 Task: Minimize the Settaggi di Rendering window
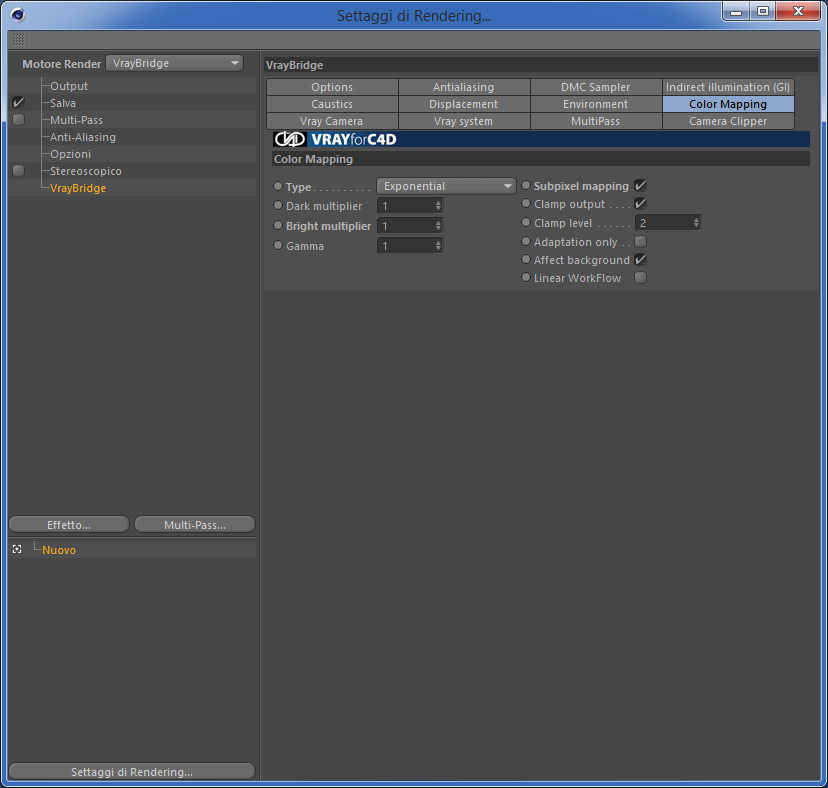pyautogui.click(x=736, y=11)
